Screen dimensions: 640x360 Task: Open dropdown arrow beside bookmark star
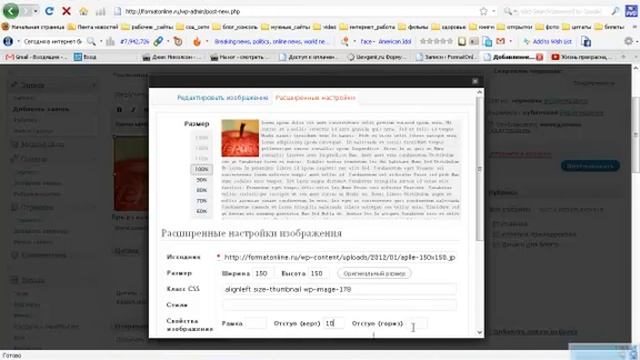[x=494, y=11]
